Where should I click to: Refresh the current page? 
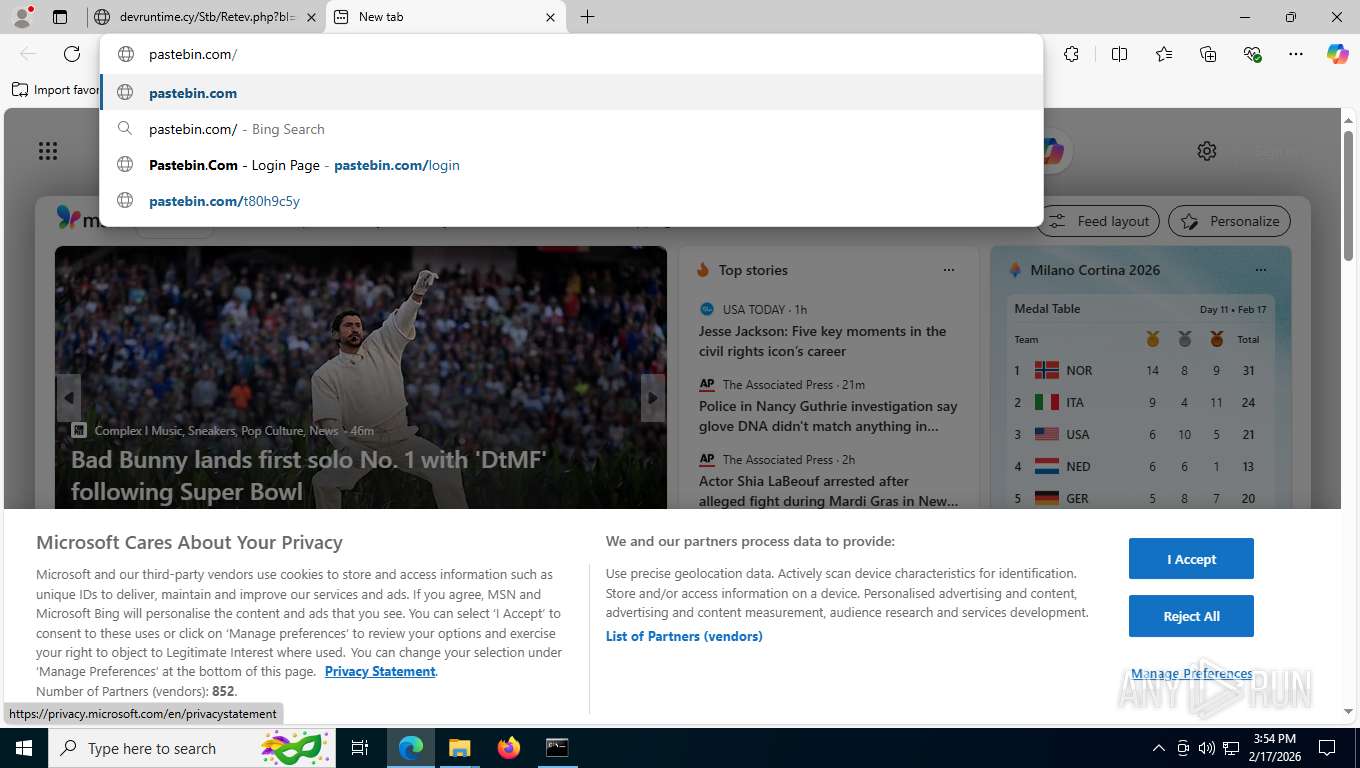pyautogui.click(x=72, y=54)
